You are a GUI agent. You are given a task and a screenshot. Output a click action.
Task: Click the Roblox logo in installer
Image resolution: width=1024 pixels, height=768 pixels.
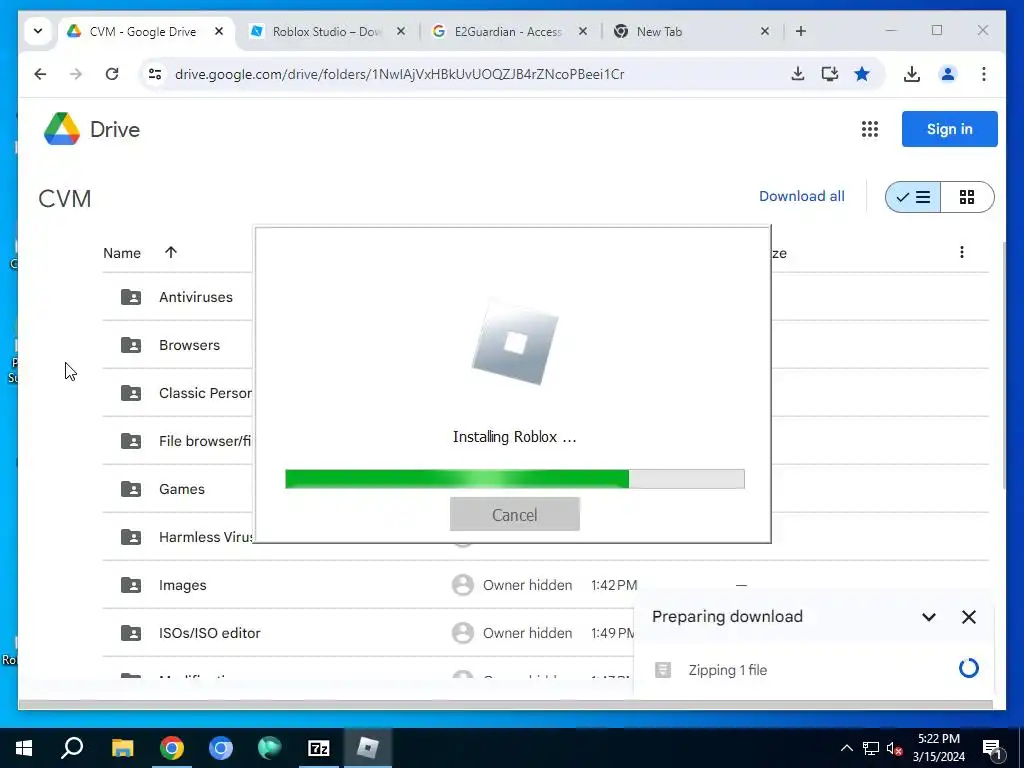point(515,343)
